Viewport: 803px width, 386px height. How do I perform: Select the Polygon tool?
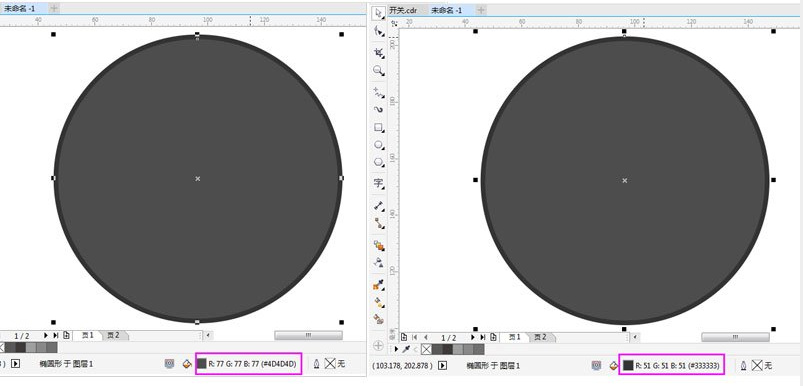pyautogui.click(x=378, y=162)
